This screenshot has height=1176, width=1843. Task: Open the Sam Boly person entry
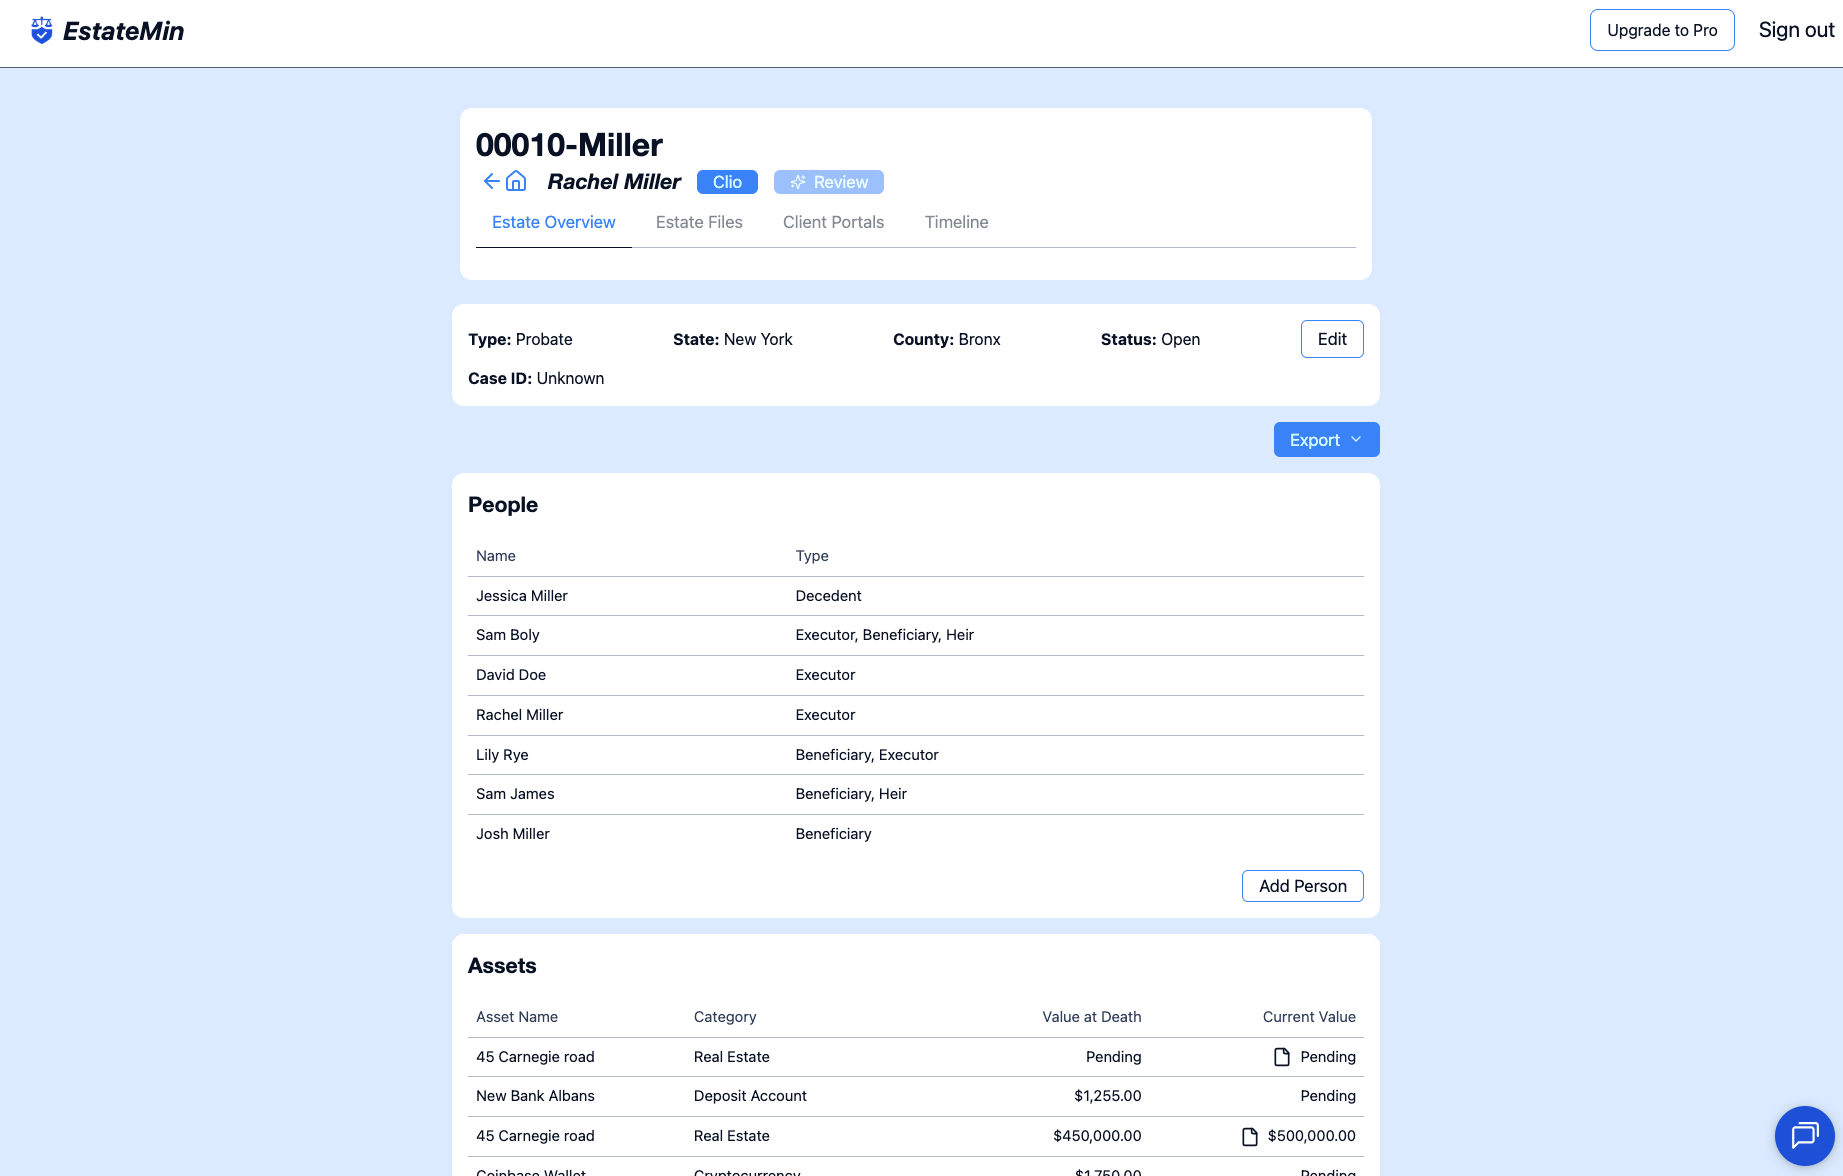[x=507, y=635]
